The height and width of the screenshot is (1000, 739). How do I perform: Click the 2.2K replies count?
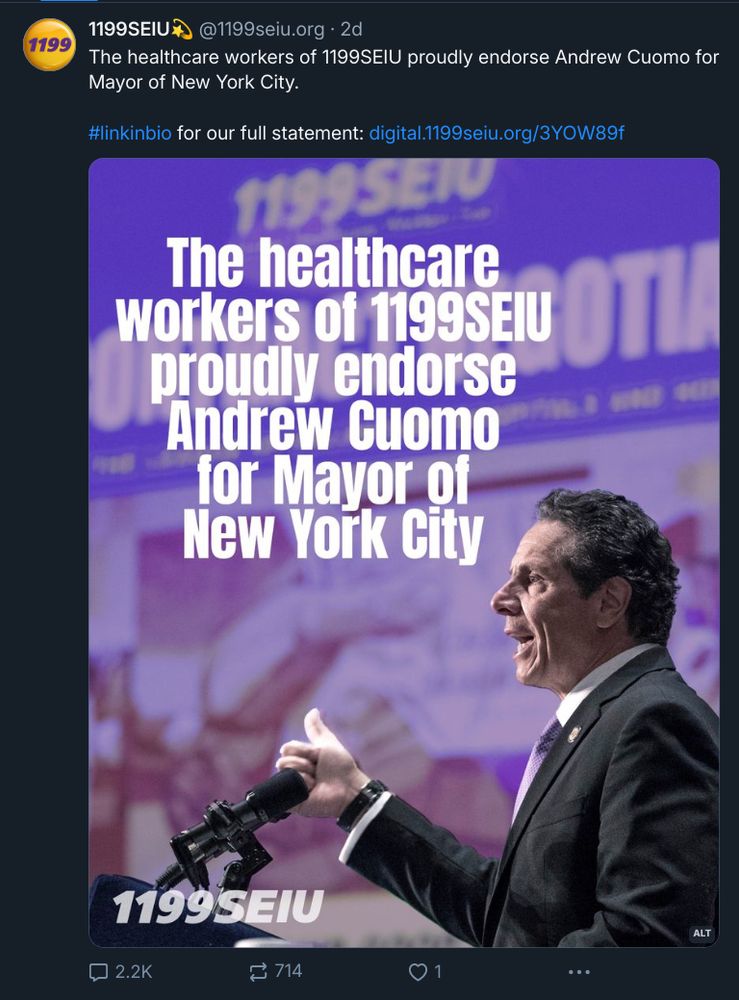[x=133, y=972]
